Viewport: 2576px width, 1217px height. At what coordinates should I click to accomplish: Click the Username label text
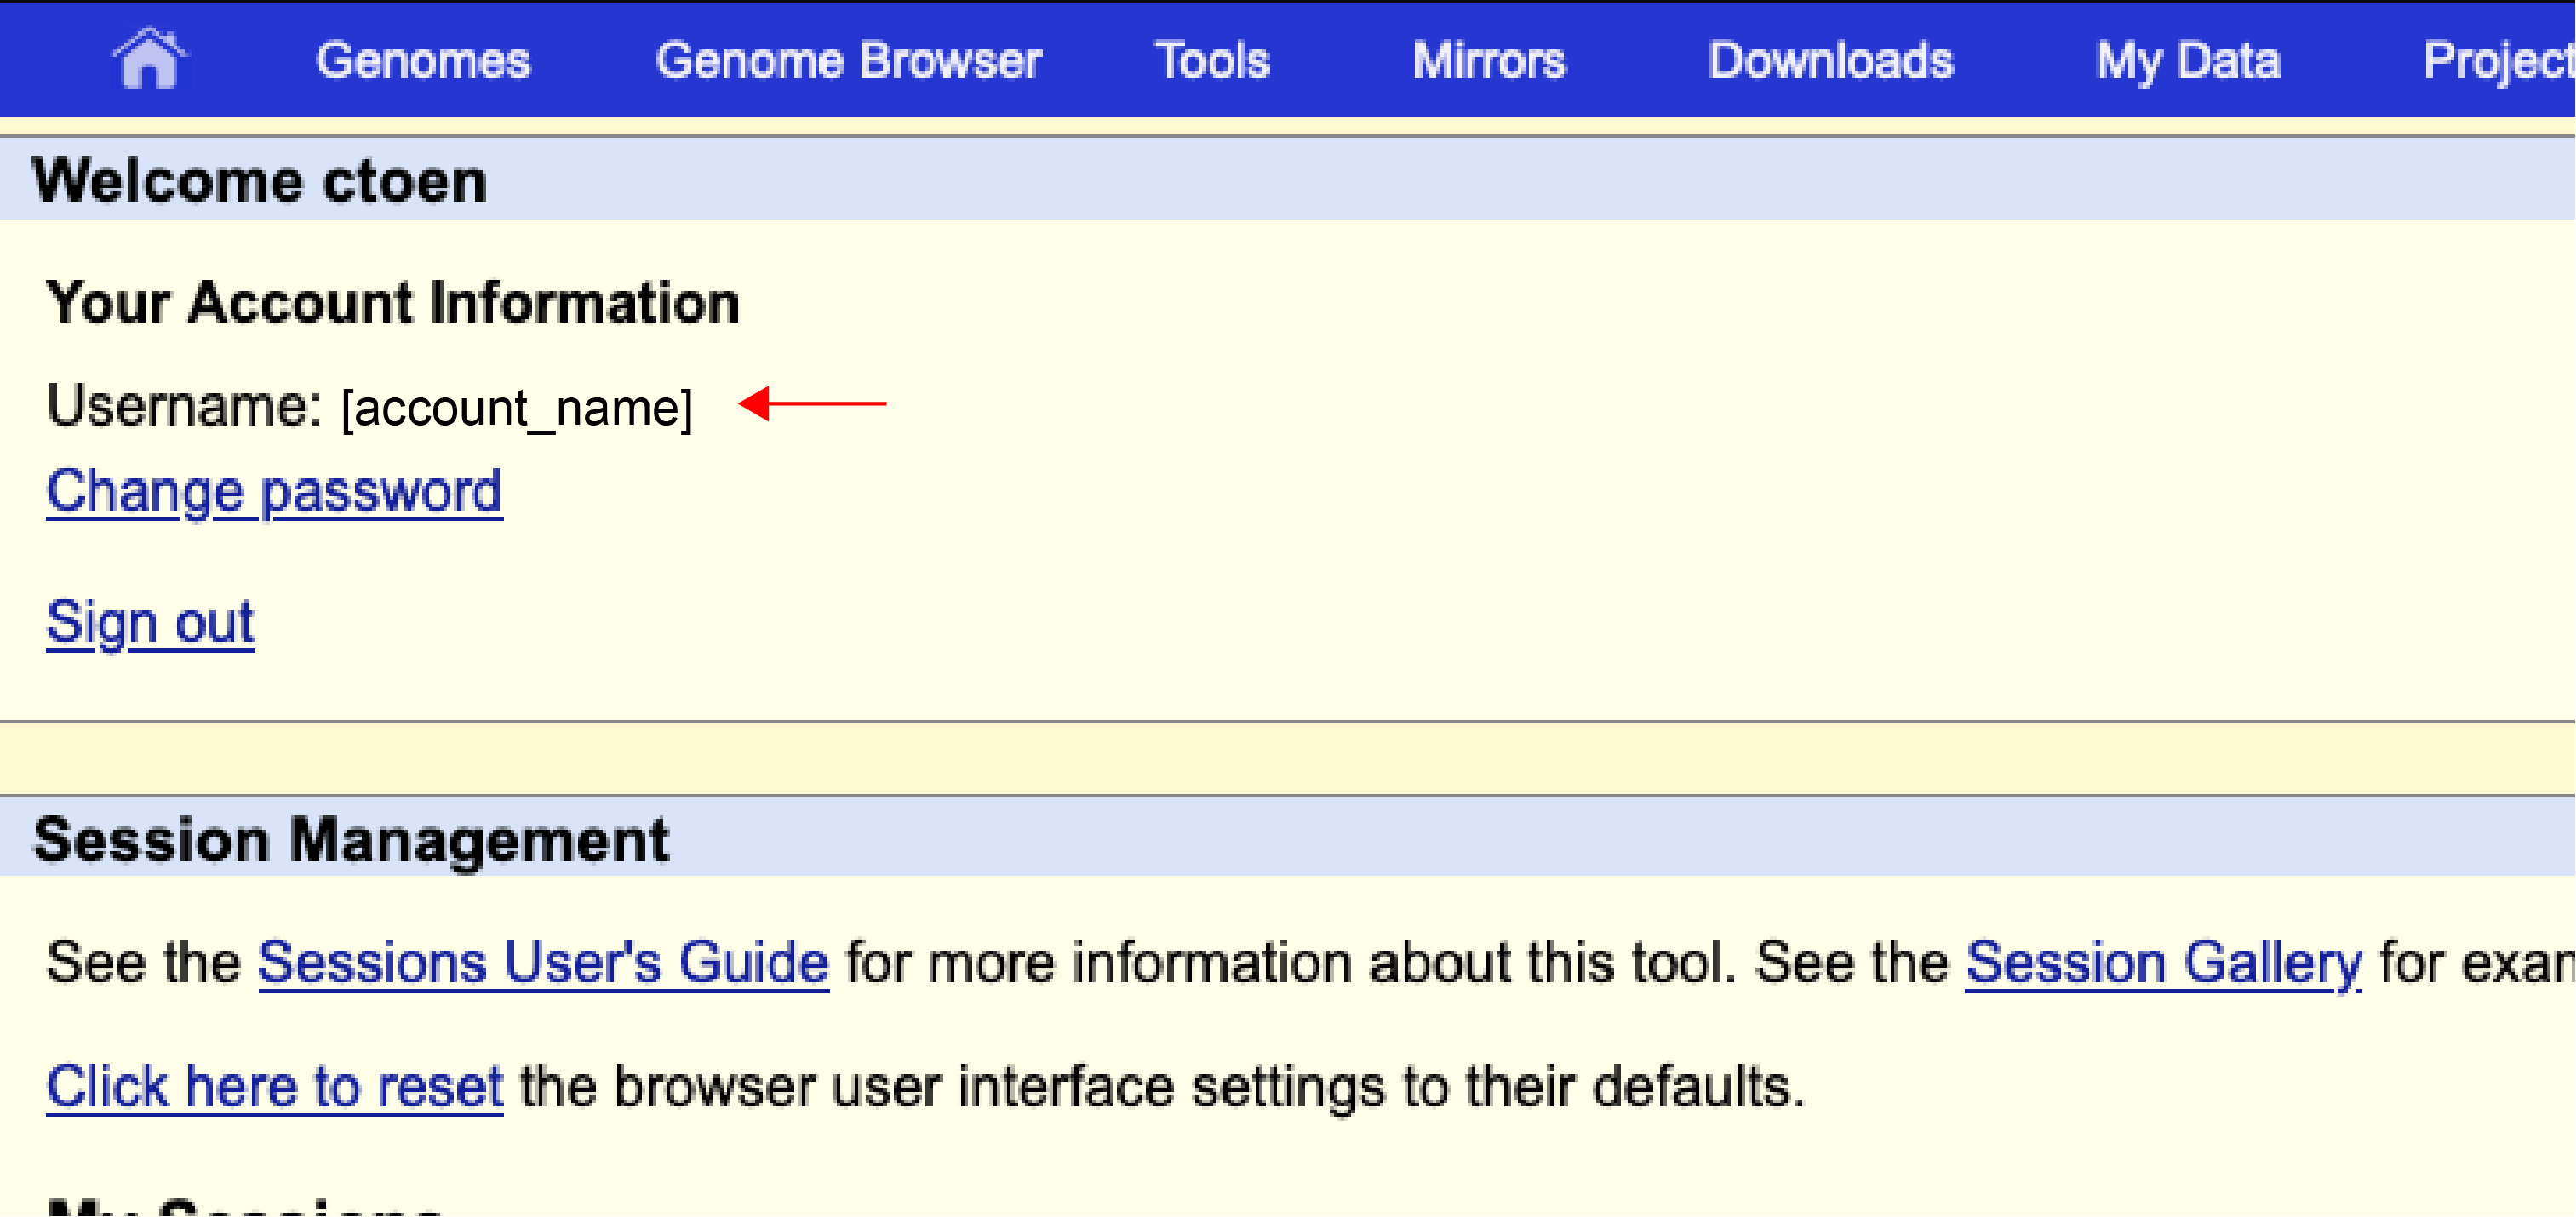click(x=184, y=406)
